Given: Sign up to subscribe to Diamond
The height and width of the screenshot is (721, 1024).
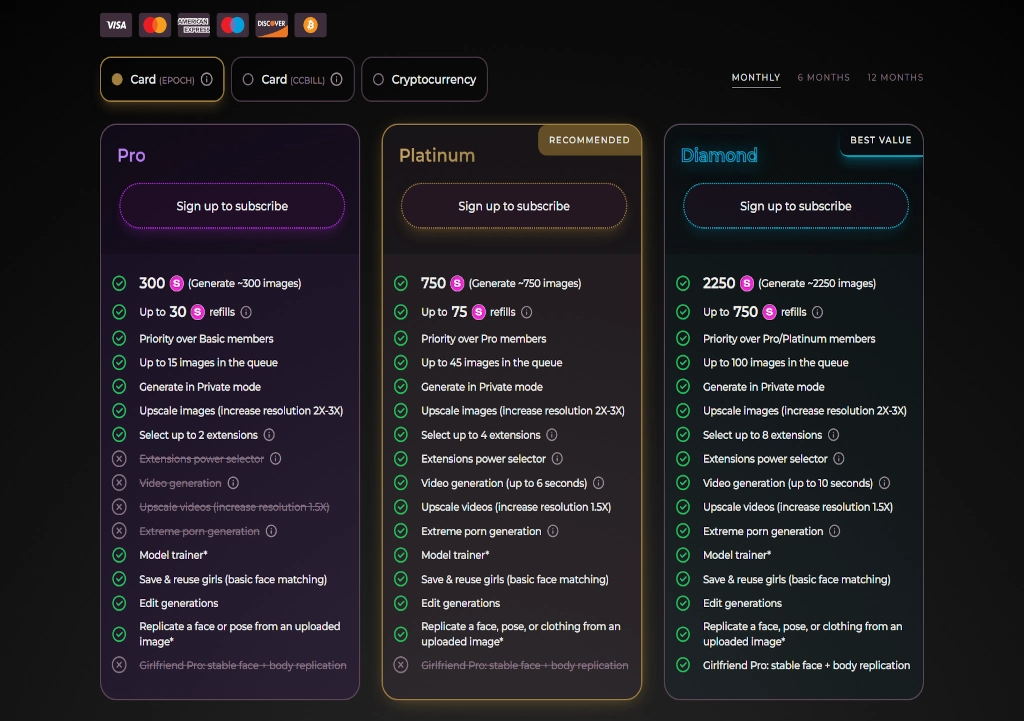Looking at the screenshot, I should [795, 206].
